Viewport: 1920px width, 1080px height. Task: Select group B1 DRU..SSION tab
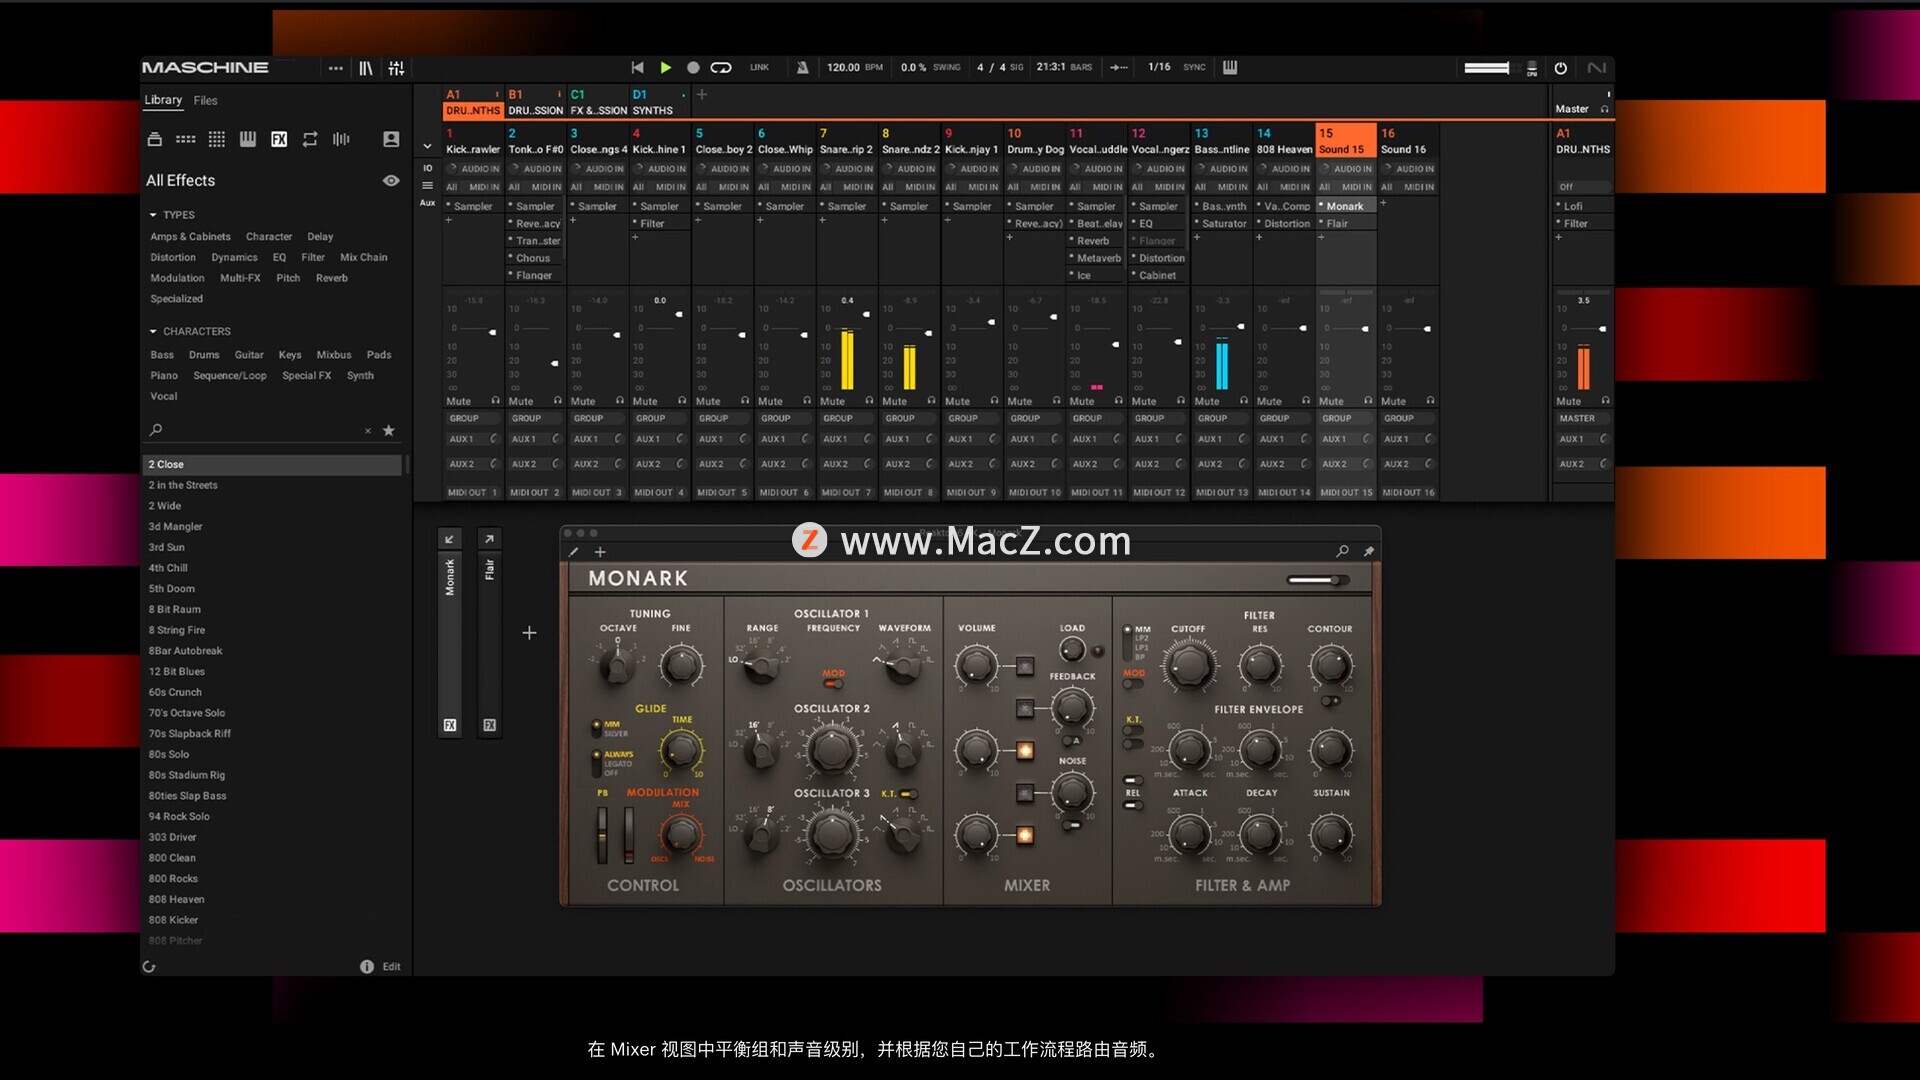pos(535,103)
